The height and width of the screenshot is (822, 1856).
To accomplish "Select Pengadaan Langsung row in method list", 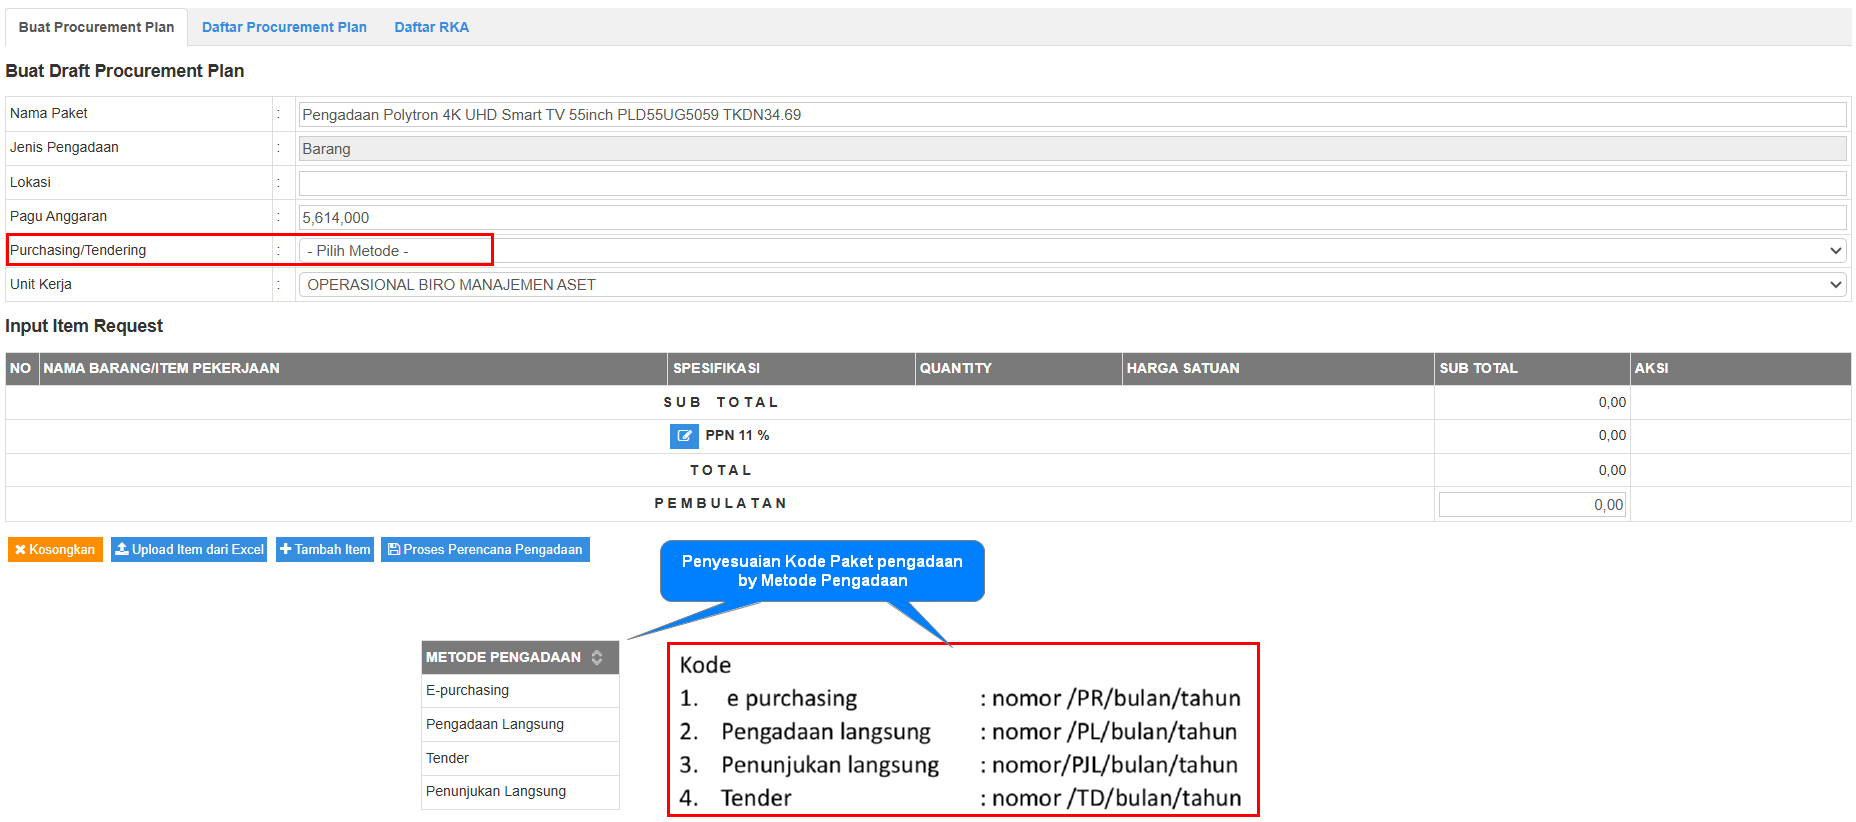I will coord(495,725).
